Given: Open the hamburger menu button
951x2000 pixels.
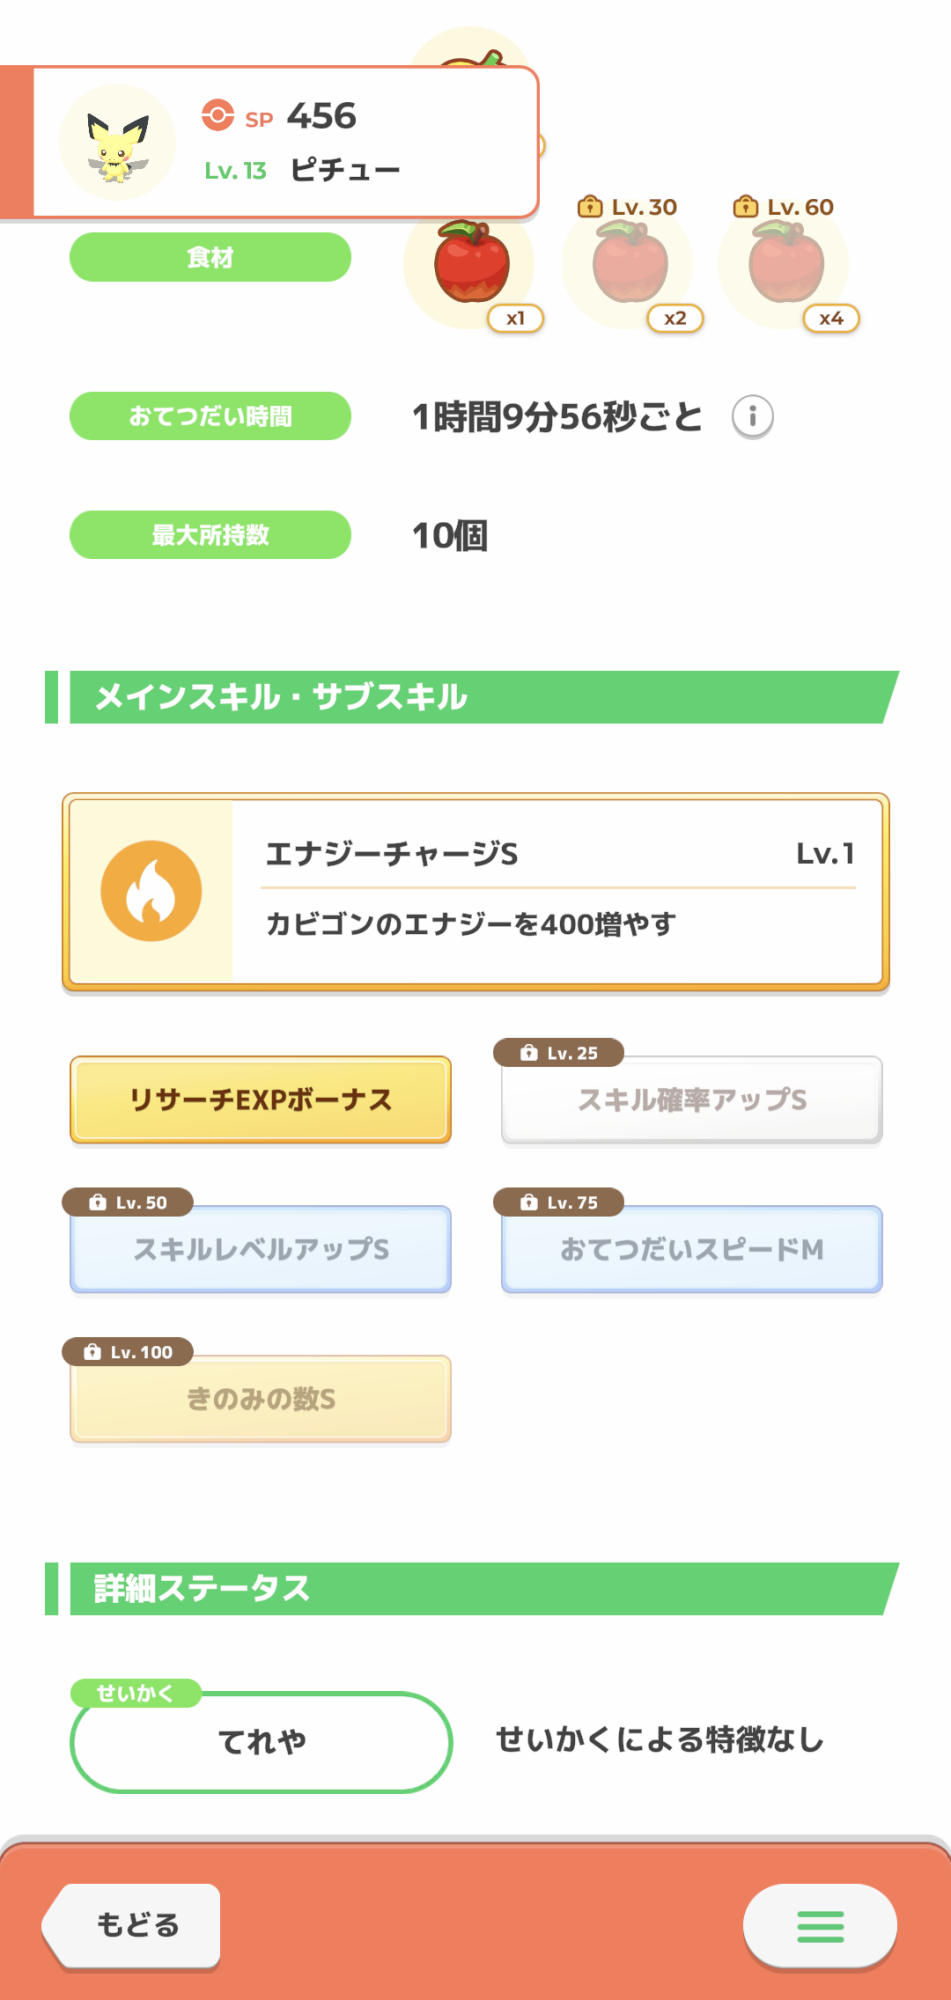Looking at the screenshot, I should (x=820, y=1925).
